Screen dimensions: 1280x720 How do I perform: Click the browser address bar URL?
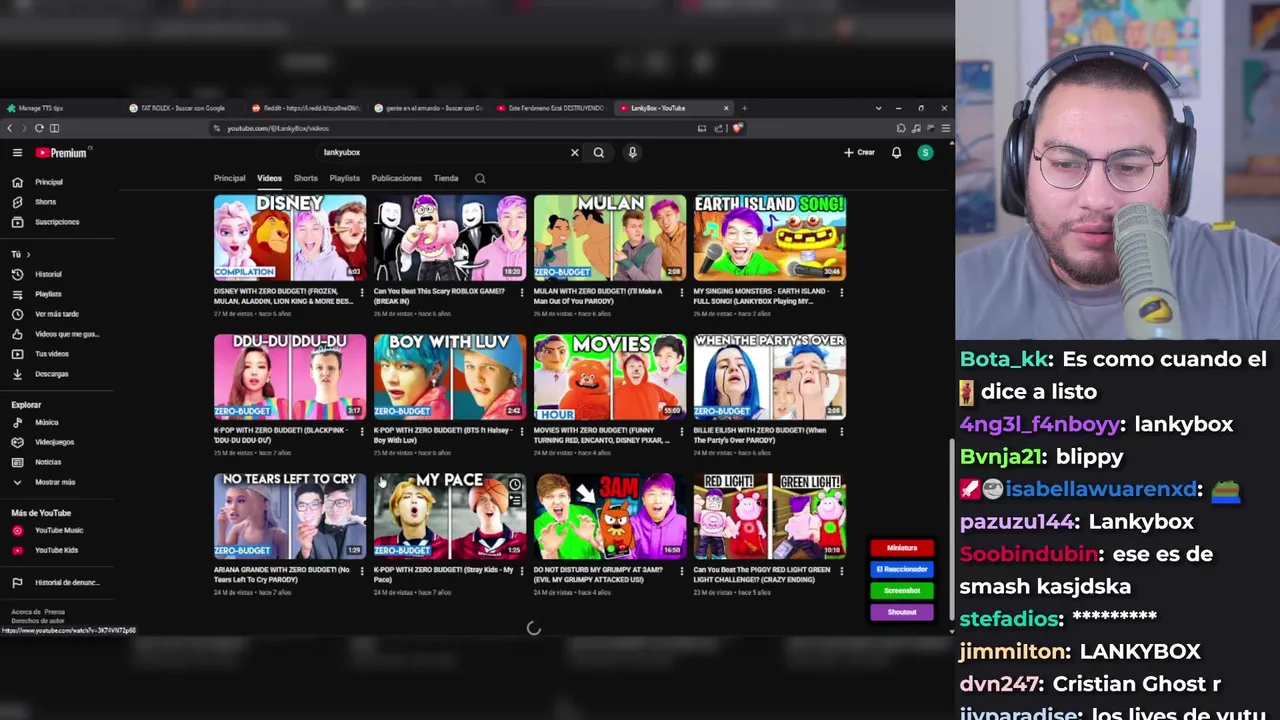point(278,128)
